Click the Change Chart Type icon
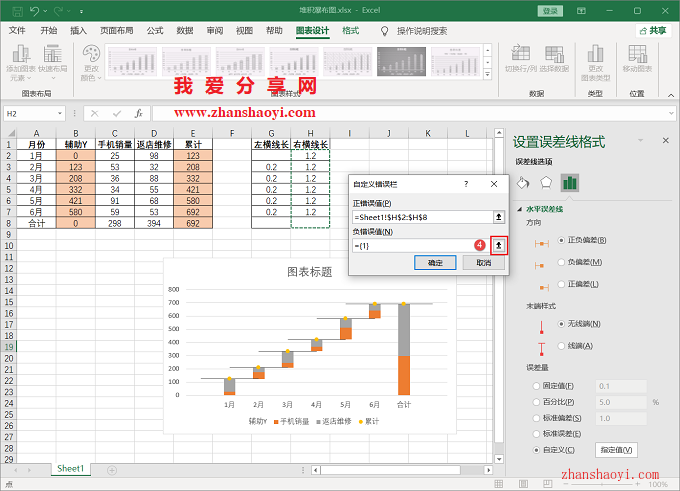680x491 pixels. (595, 63)
